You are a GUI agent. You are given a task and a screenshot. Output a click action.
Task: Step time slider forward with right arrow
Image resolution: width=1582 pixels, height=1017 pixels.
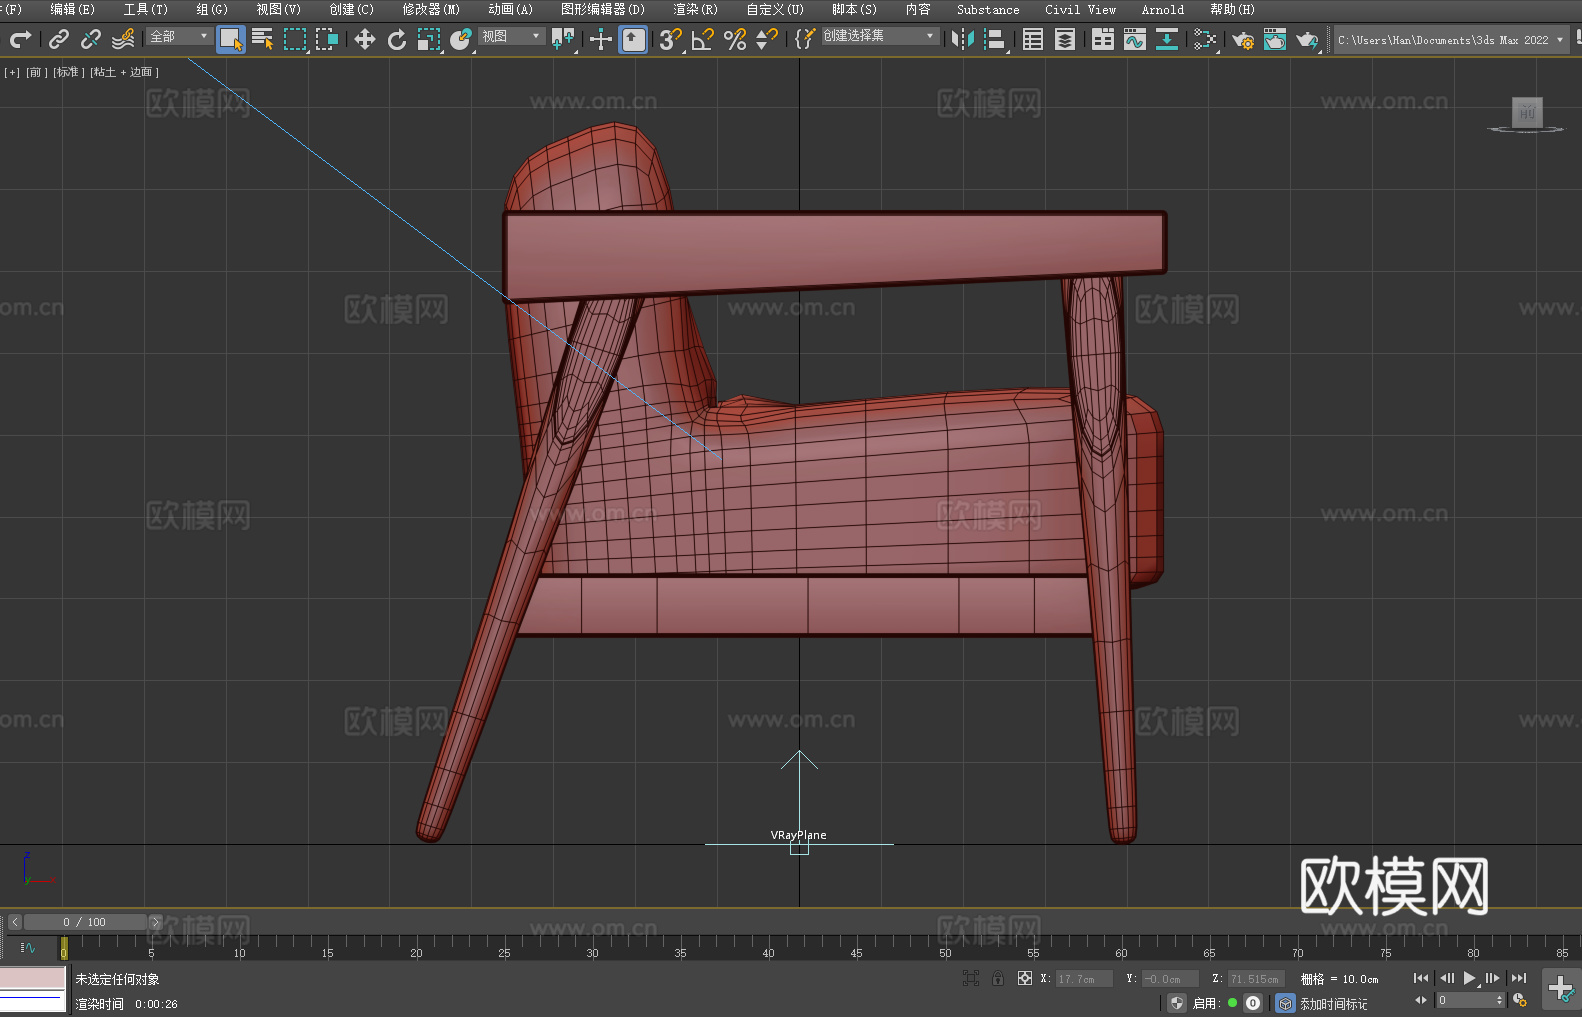click(155, 922)
